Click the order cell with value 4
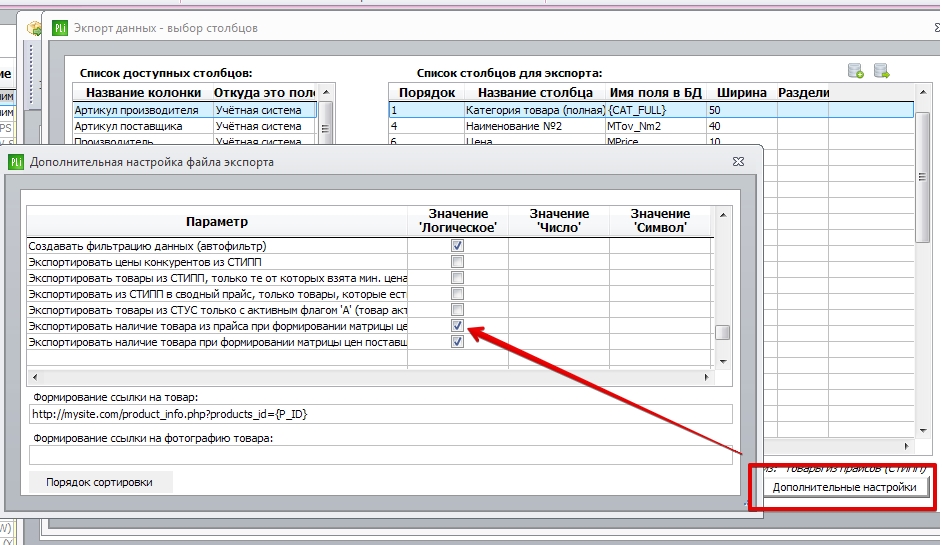The image size is (942, 545). click(427, 126)
